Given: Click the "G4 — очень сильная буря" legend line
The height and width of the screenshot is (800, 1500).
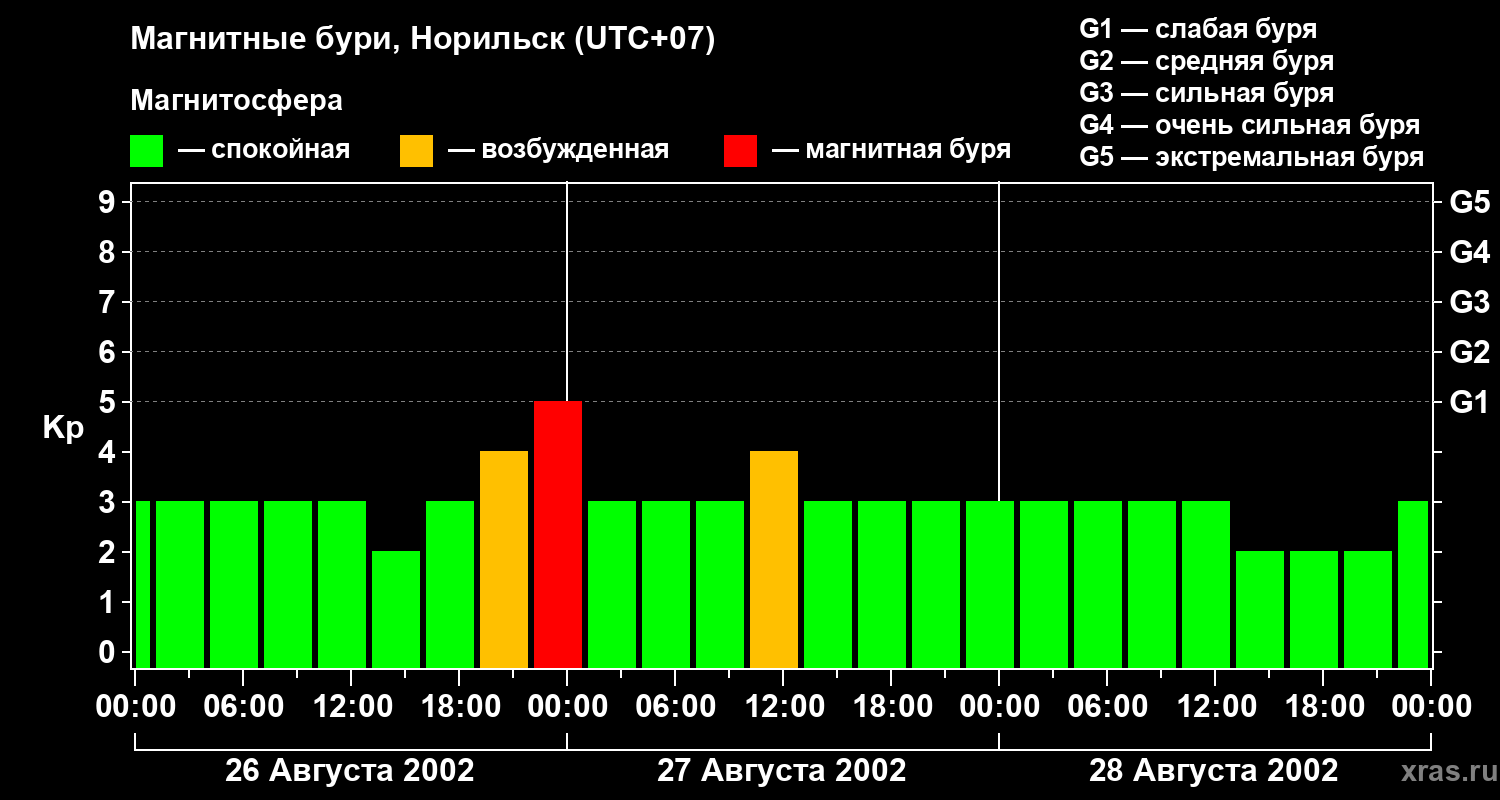Looking at the screenshot, I should pyautogui.click(x=1250, y=125).
